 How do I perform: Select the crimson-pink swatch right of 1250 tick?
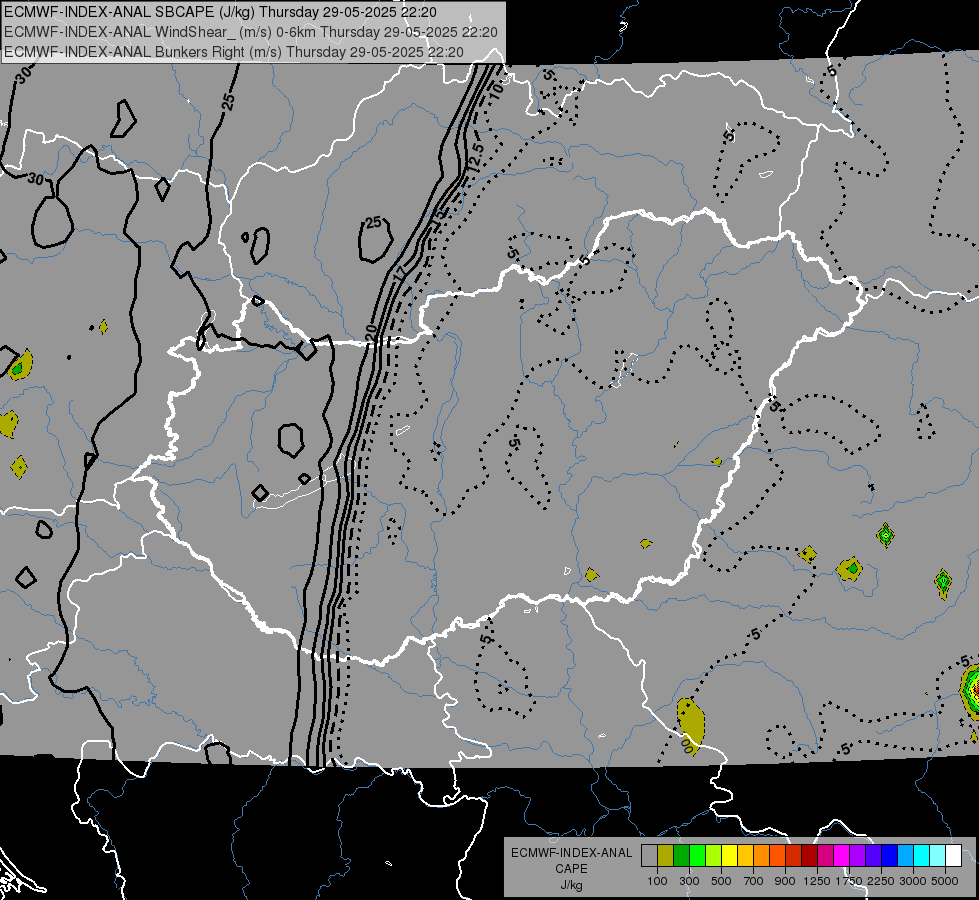click(x=825, y=855)
